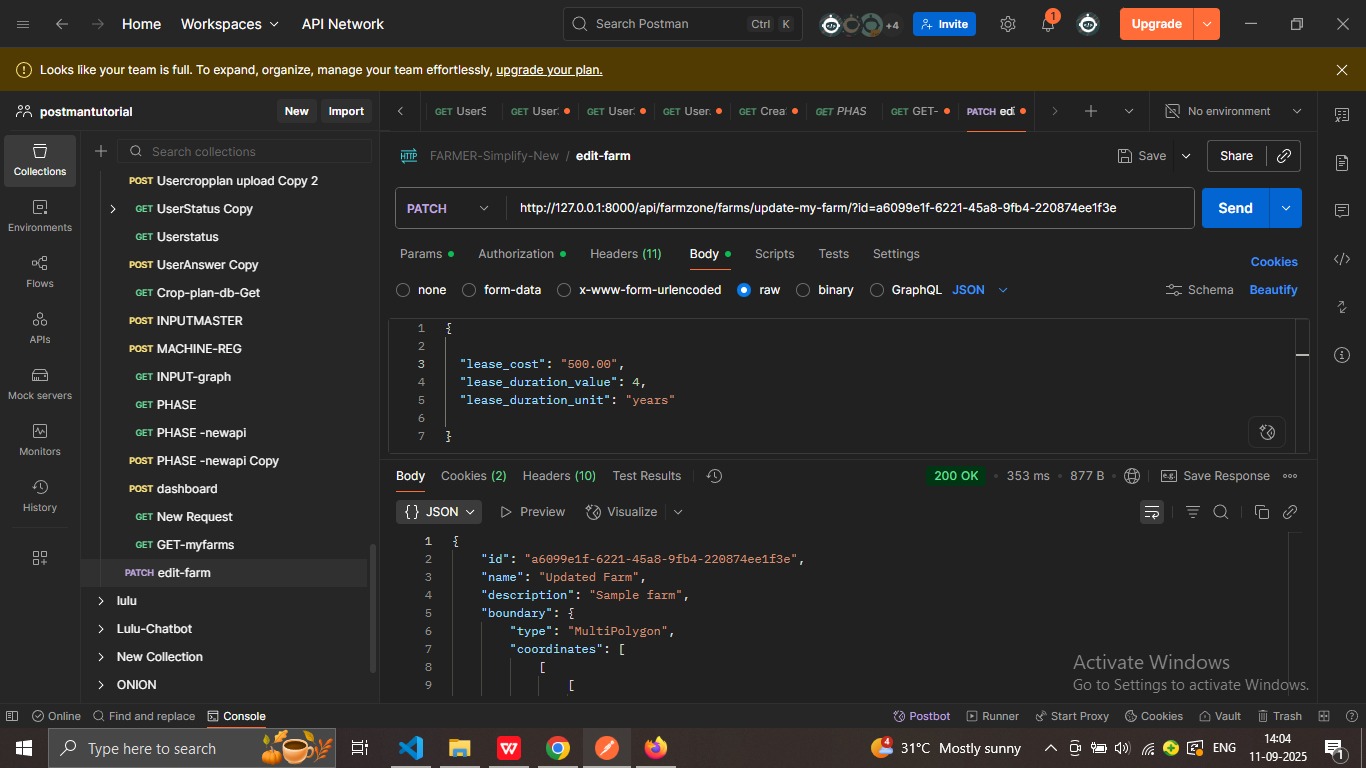The image size is (1366, 768).
Task: Open the settings gear icon
Action: pos(1007,24)
